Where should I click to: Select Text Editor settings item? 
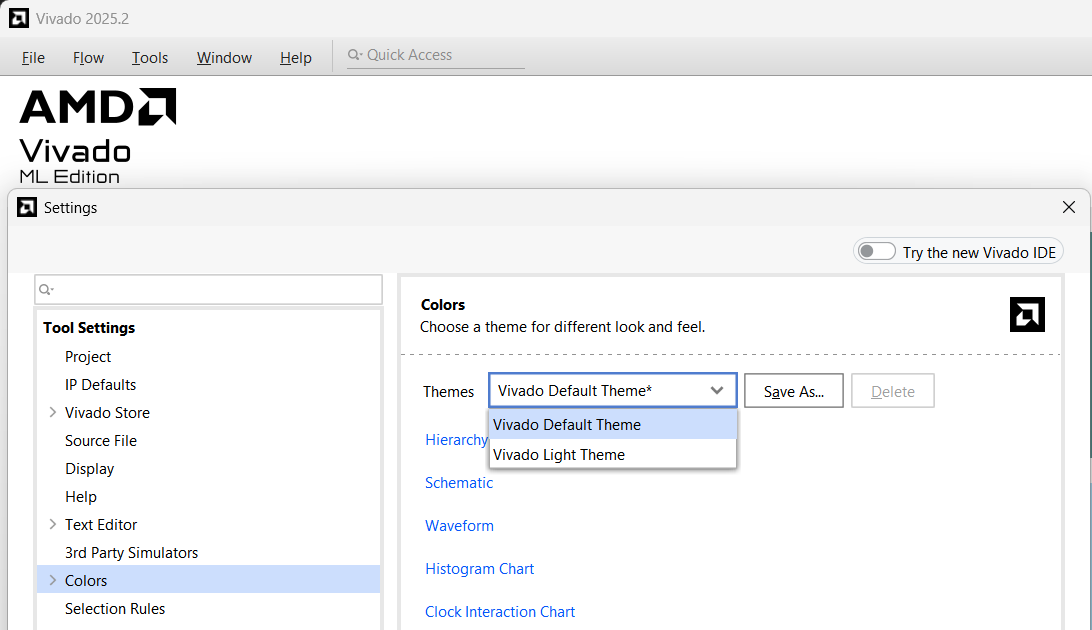101,524
